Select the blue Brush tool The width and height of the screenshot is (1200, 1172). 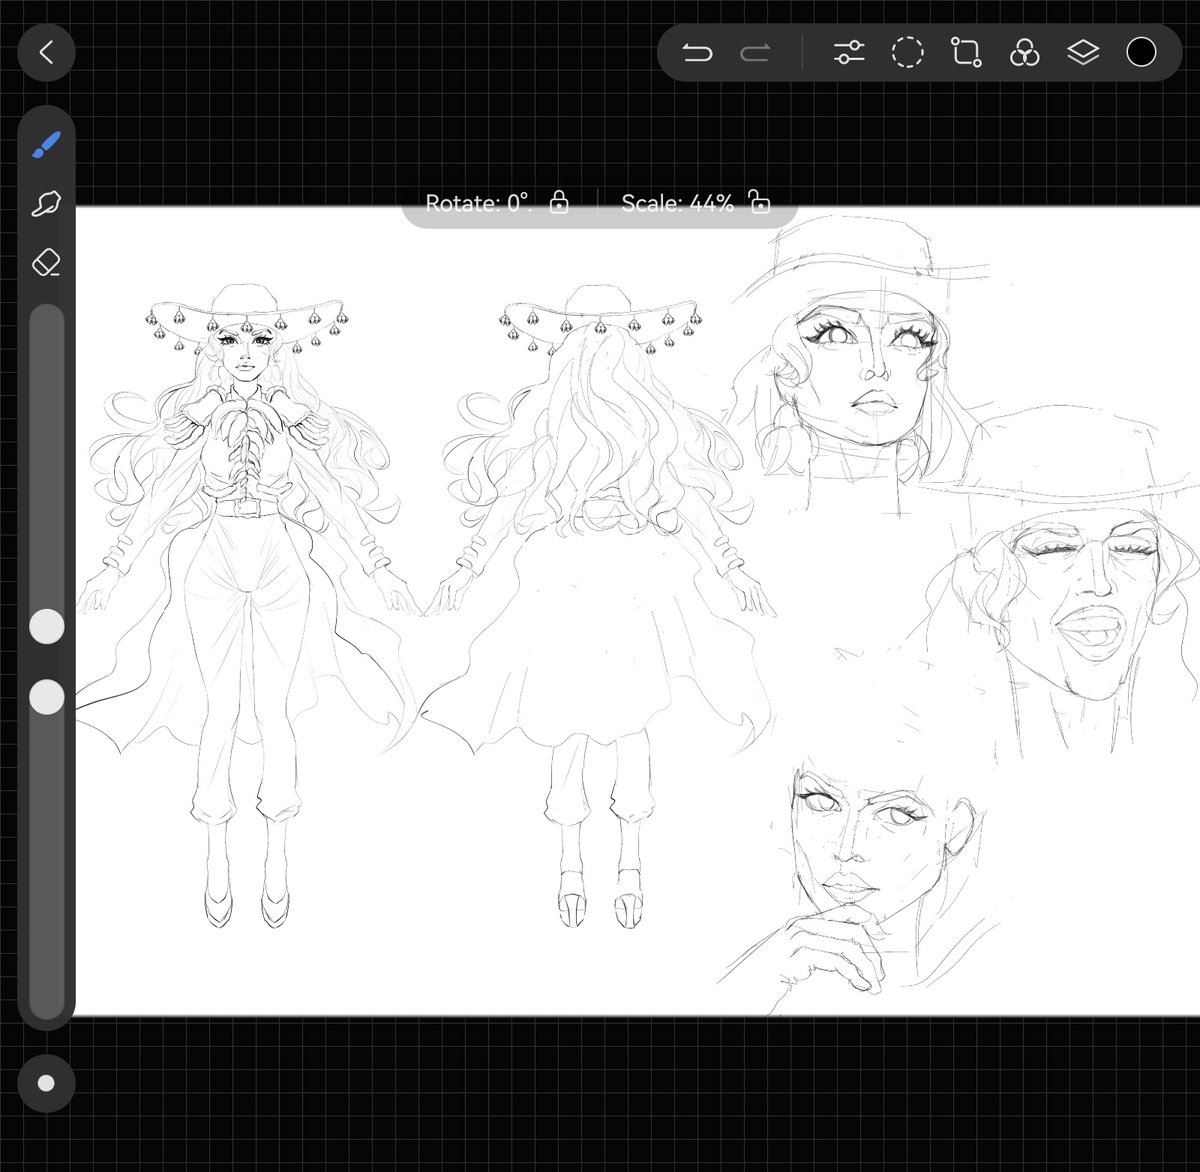click(x=46, y=146)
